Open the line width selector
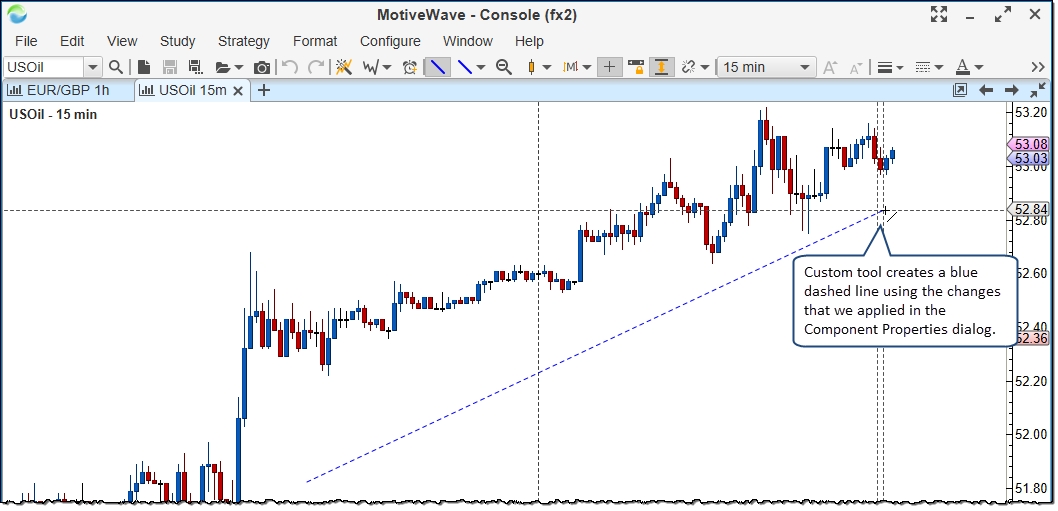The image size is (1058, 511). [891, 67]
